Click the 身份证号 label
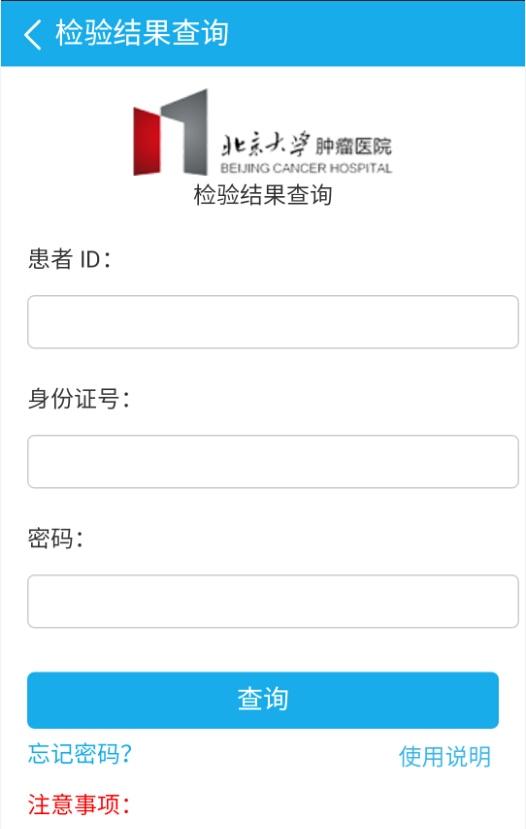The height and width of the screenshot is (829, 526). coord(78,399)
